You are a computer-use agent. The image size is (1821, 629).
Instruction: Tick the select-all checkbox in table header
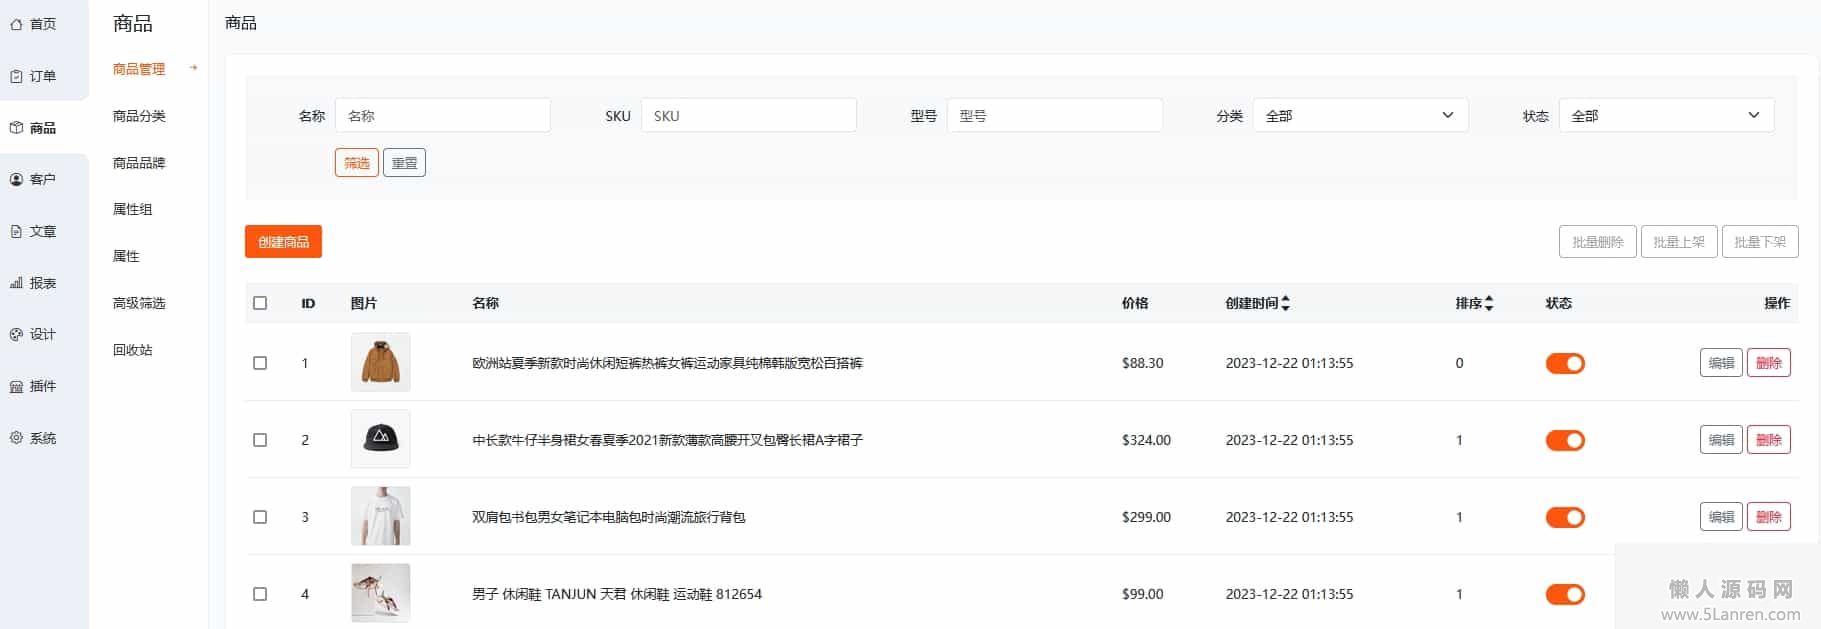tap(260, 303)
